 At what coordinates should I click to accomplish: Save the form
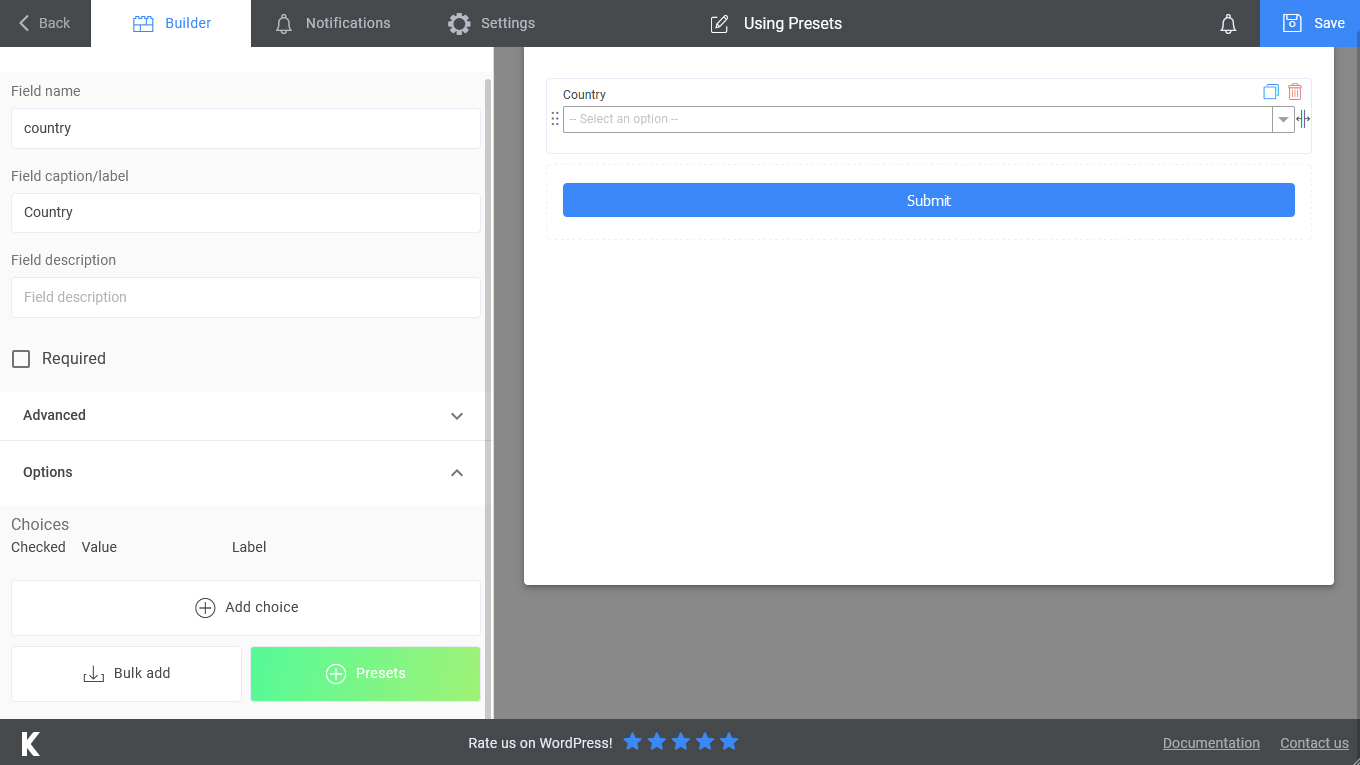[1310, 23]
